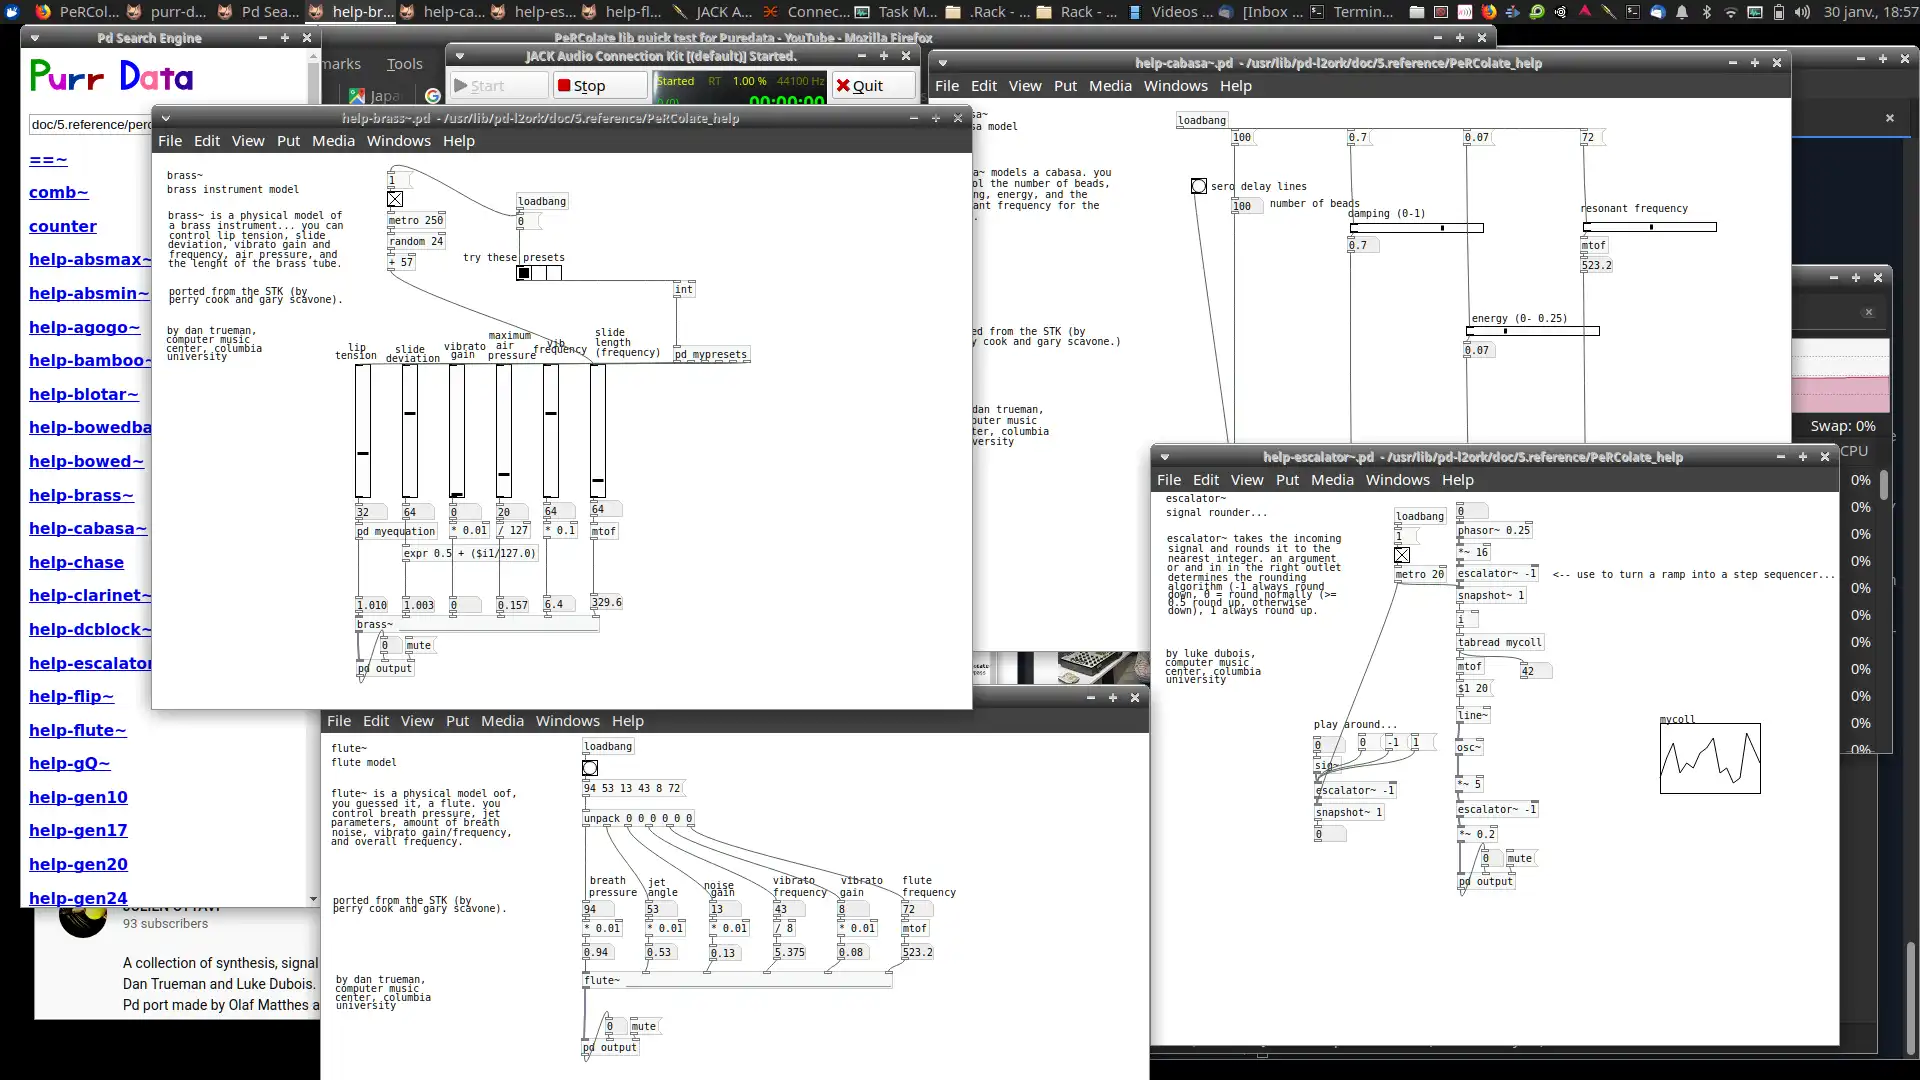This screenshot has width=1920, height=1080.
Task: Click the red arrow tray icon
Action: point(1585,12)
